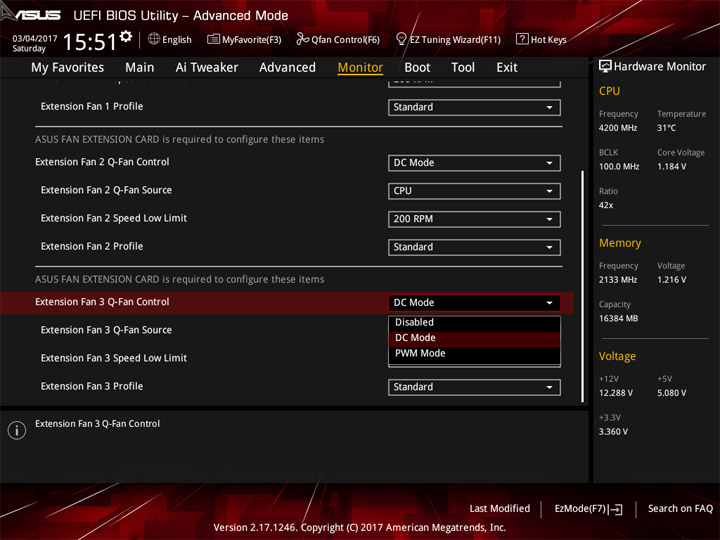720x540 pixels.
Task: Click the info icon in the help area
Action: (x=17, y=430)
